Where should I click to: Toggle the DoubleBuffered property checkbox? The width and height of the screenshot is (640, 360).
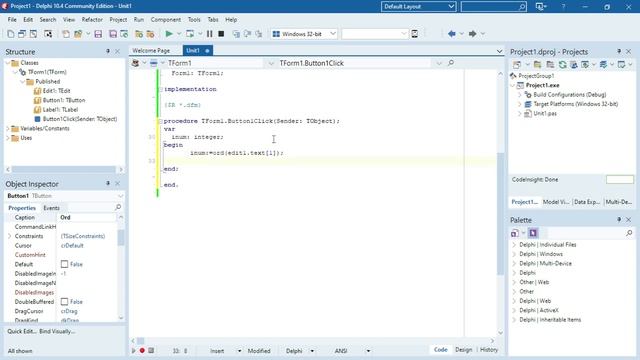click(x=64, y=302)
